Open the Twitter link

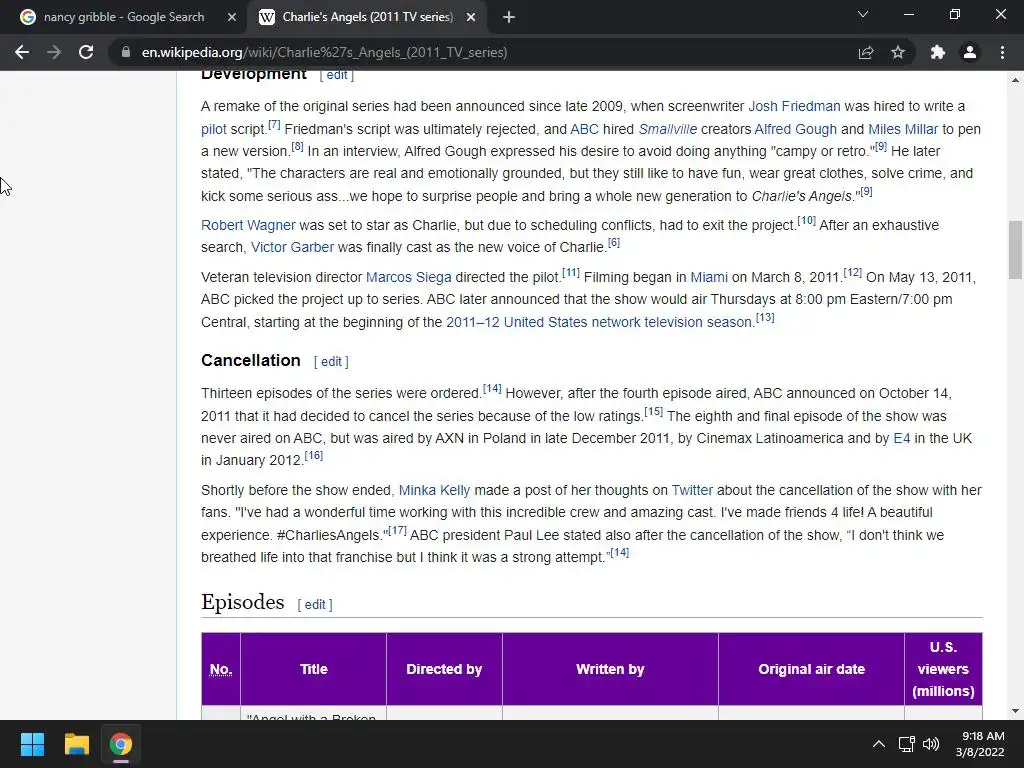(x=692, y=490)
